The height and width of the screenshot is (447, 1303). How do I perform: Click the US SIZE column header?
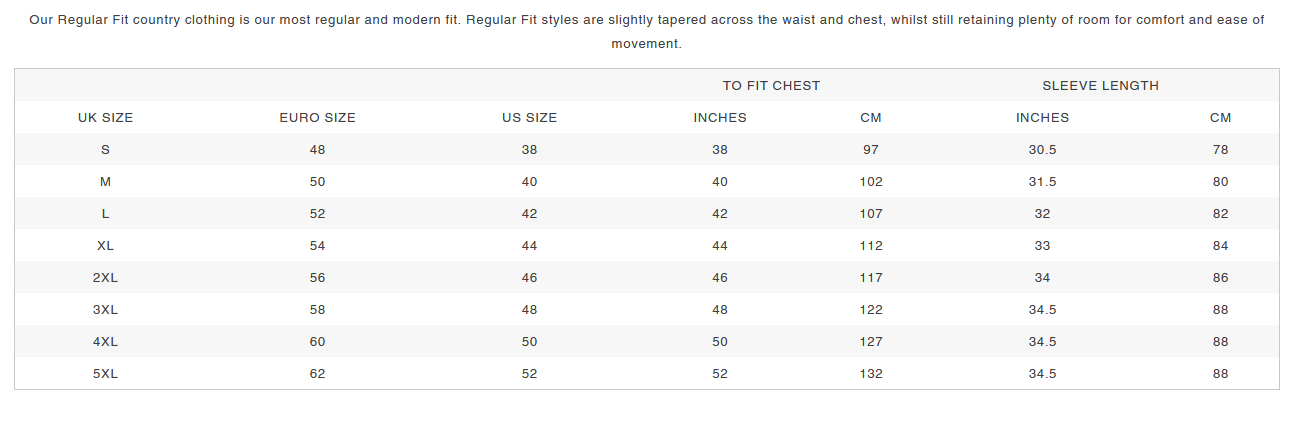pos(529,117)
